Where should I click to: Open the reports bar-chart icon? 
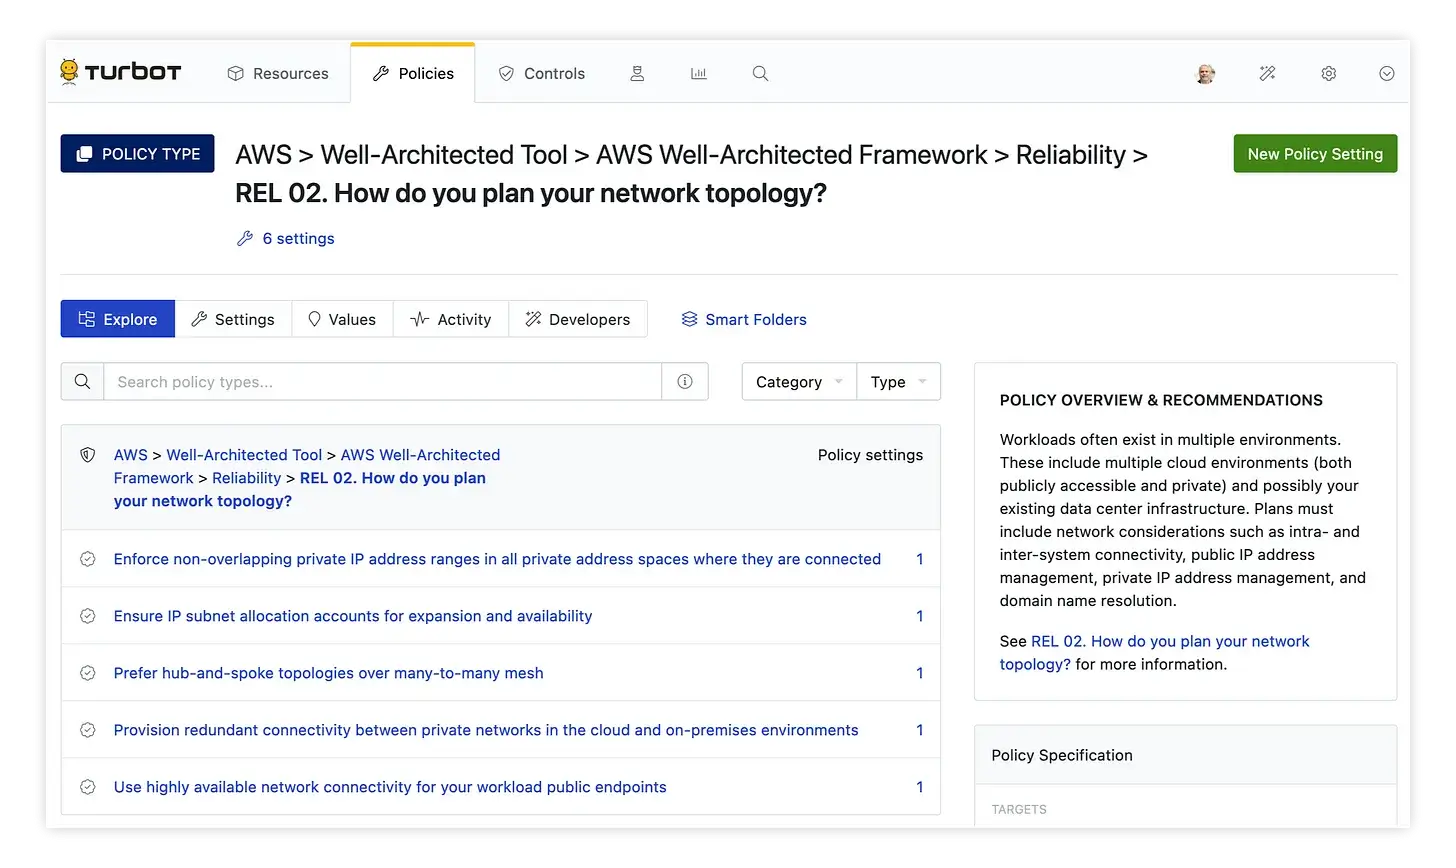pyautogui.click(x=699, y=73)
